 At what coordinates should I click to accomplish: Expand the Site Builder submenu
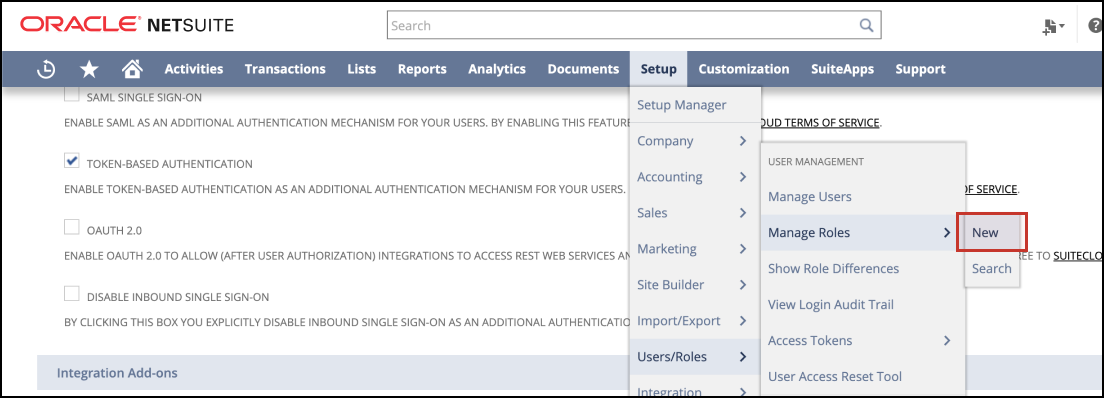pyautogui.click(x=695, y=285)
